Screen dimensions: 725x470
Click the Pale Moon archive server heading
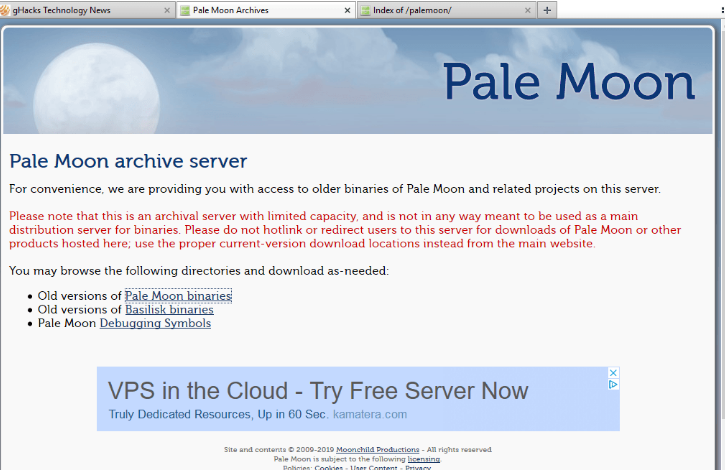(x=128, y=161)
